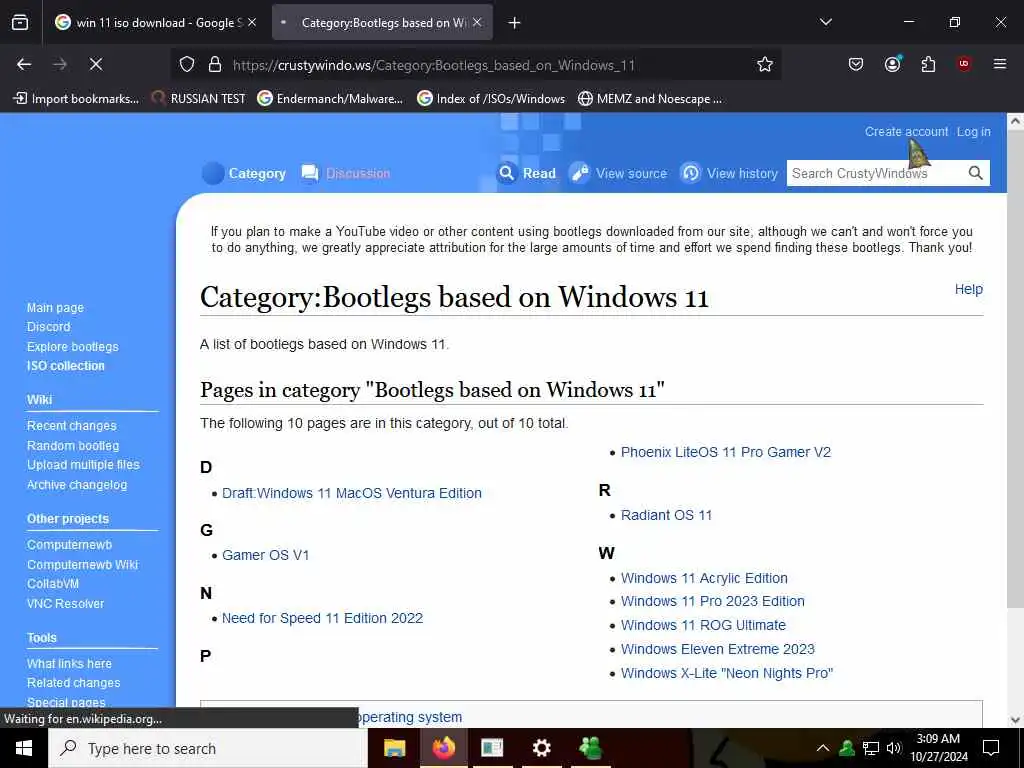Open Phoenix LiteOS 11 Pro Gamer V2
The width and height of the screenshot is (1024, 768).
coord(726,452)
